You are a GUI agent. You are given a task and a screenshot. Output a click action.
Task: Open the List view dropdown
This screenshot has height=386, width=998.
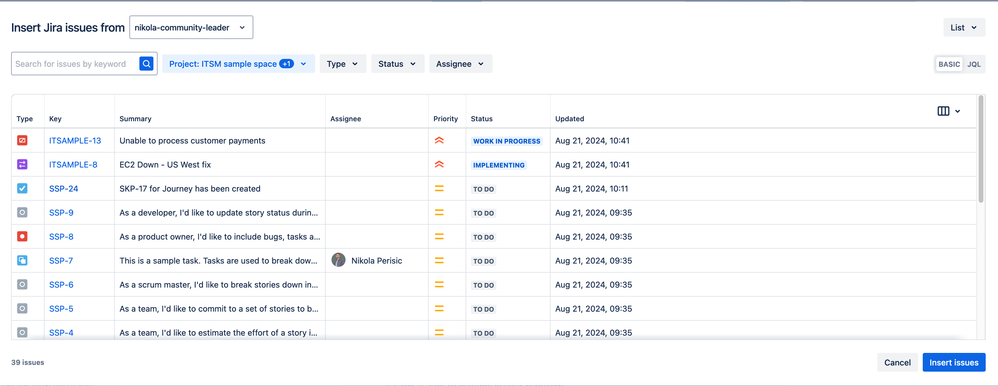pos(964,27)
